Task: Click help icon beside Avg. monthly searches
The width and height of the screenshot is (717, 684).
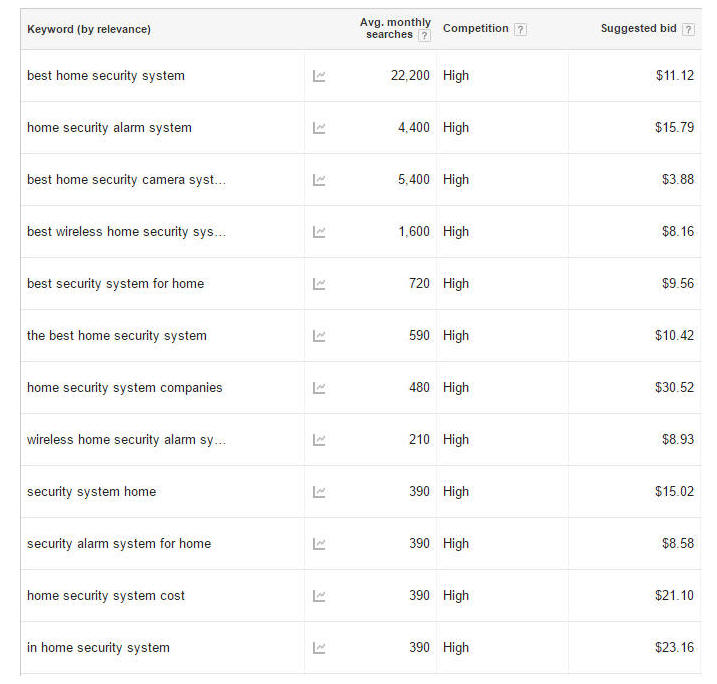Action: (x=424, y=35)
